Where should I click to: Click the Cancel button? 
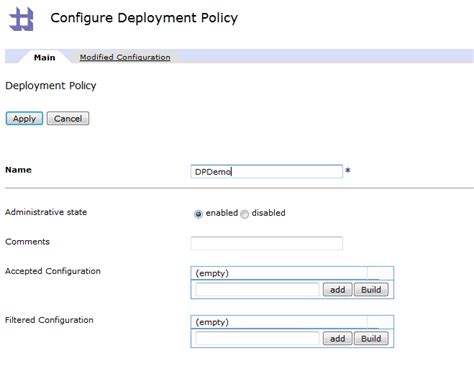click(x=68, y=118)
